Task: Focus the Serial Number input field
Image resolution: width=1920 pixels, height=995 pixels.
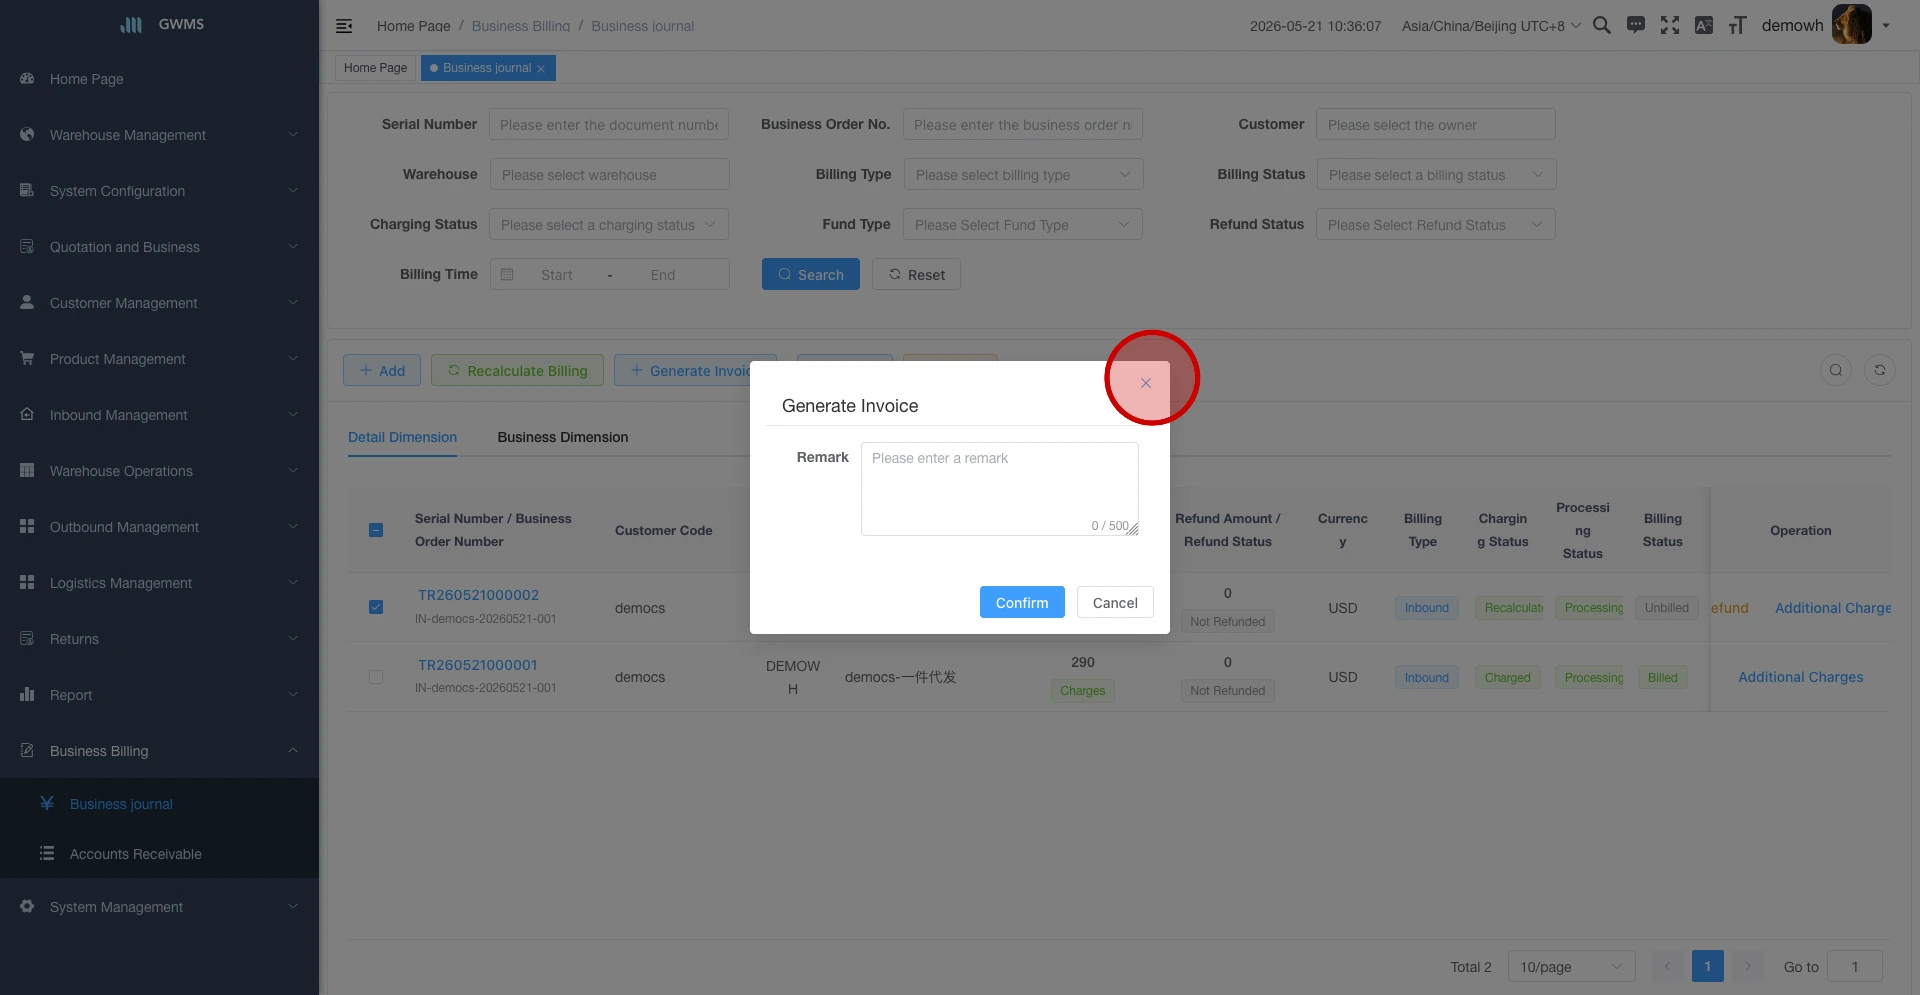Action: pos(609,125)
